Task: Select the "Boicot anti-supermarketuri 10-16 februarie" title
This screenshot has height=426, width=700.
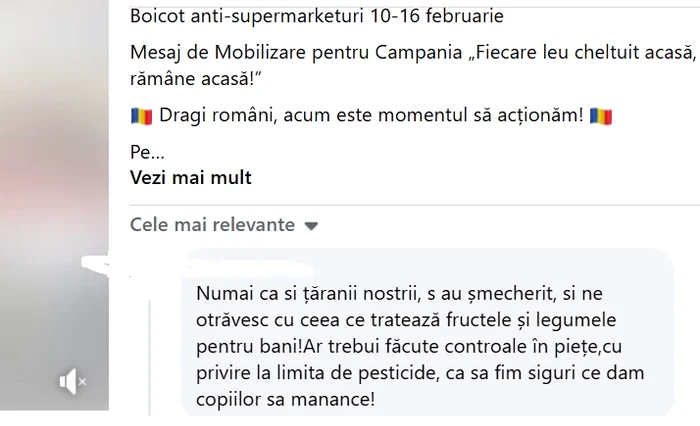Action: 317,17
